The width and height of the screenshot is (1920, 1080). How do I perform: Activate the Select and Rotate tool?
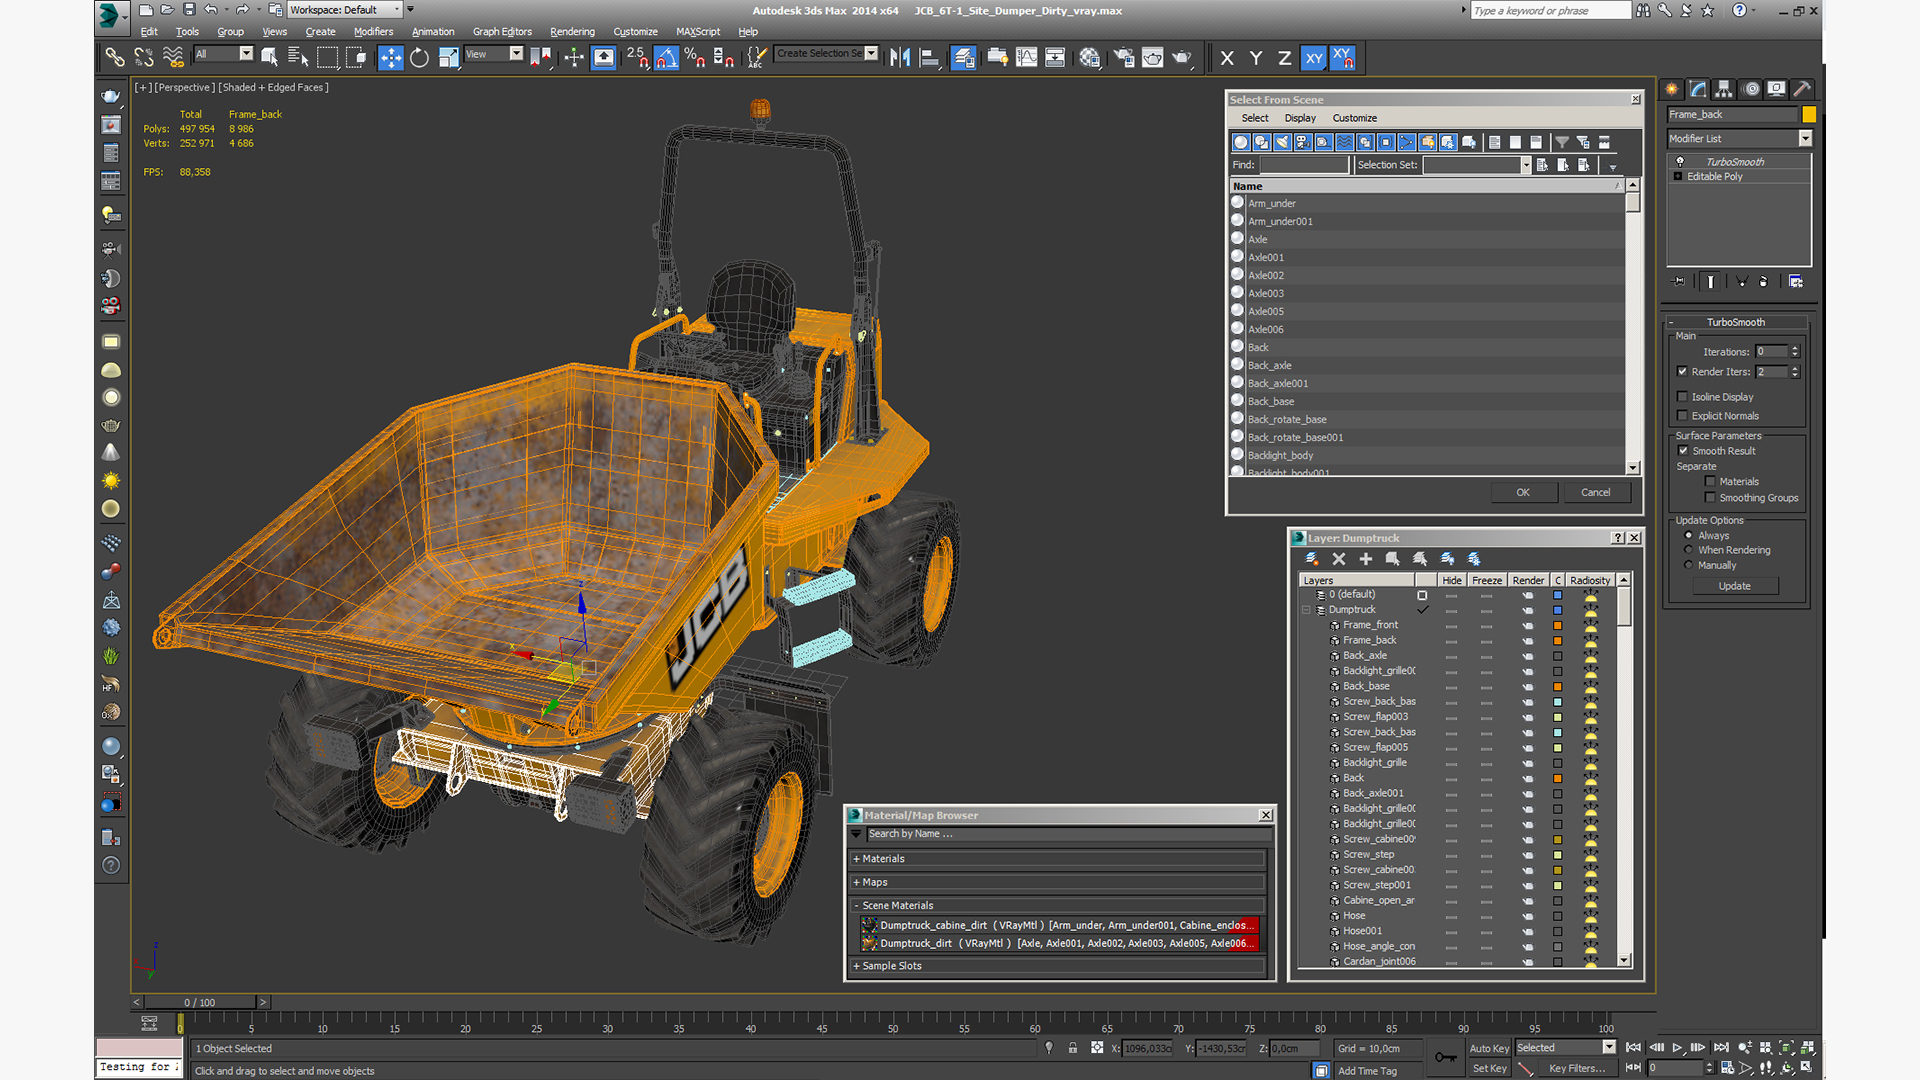coord(420,58)
